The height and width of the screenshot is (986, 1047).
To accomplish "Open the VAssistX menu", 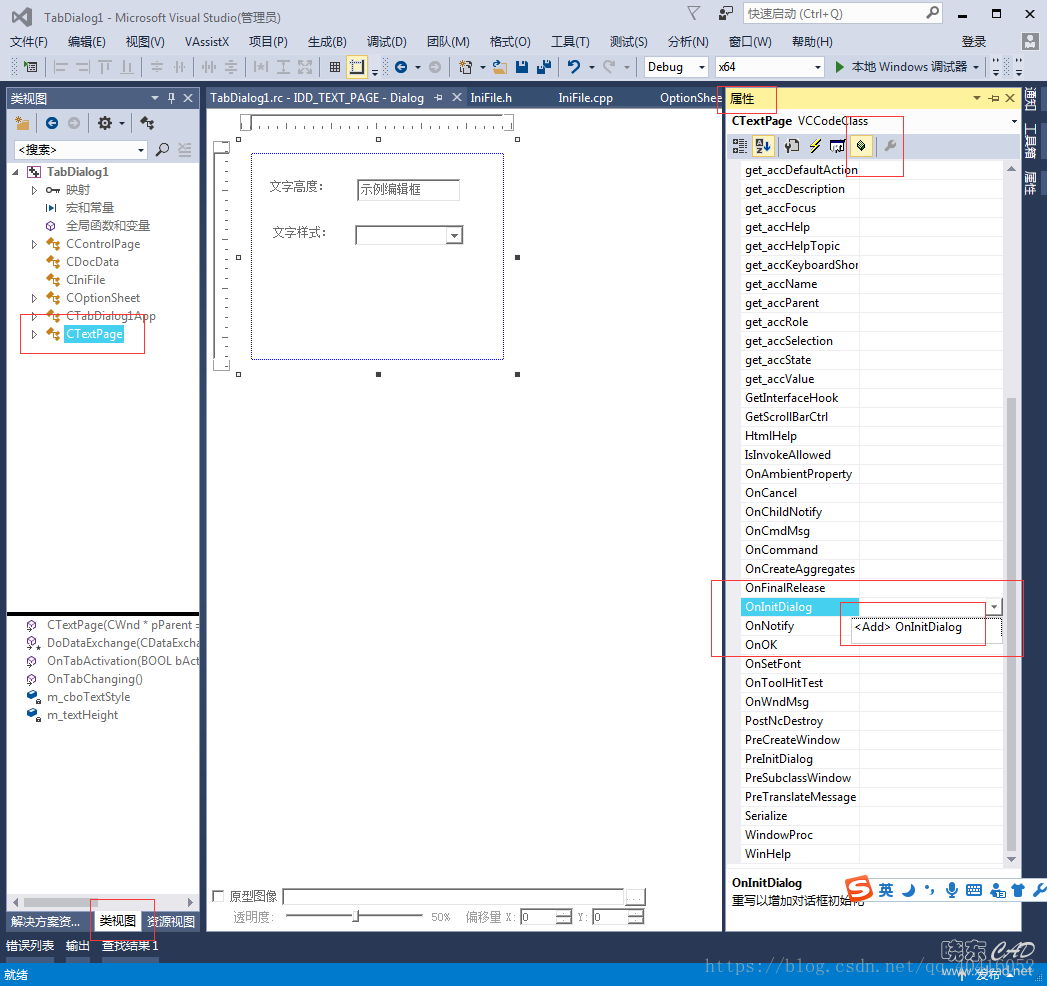I will point(207,41).
